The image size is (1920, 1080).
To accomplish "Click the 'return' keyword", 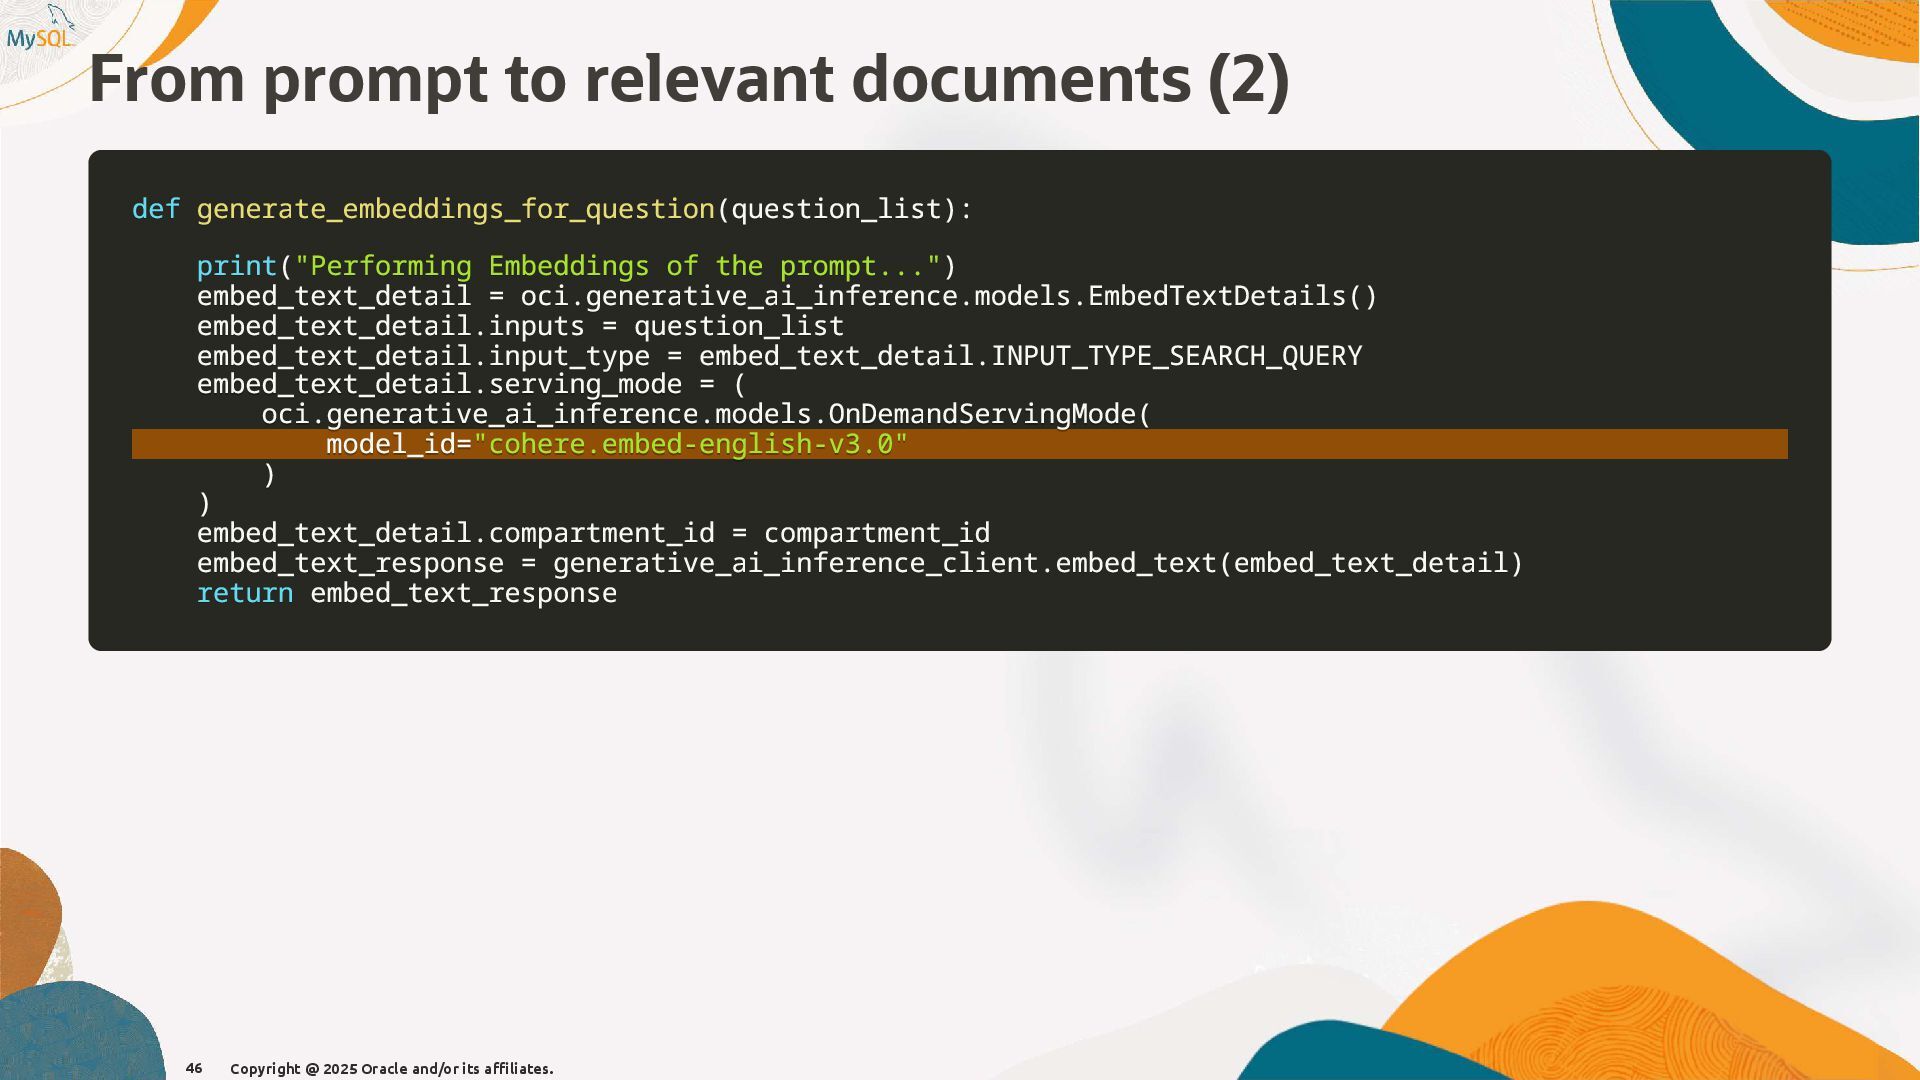I will [245, 593].
